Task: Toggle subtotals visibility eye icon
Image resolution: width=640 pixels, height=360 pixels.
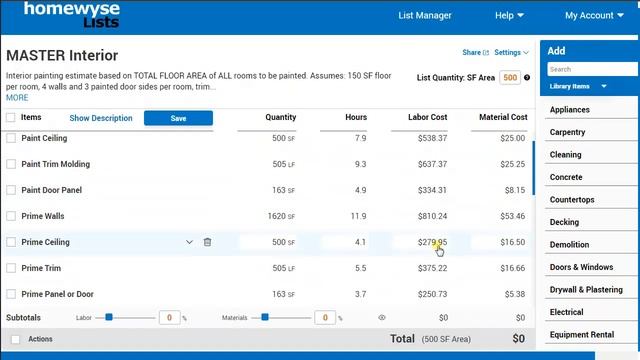Action: click(x=382, y=318)
